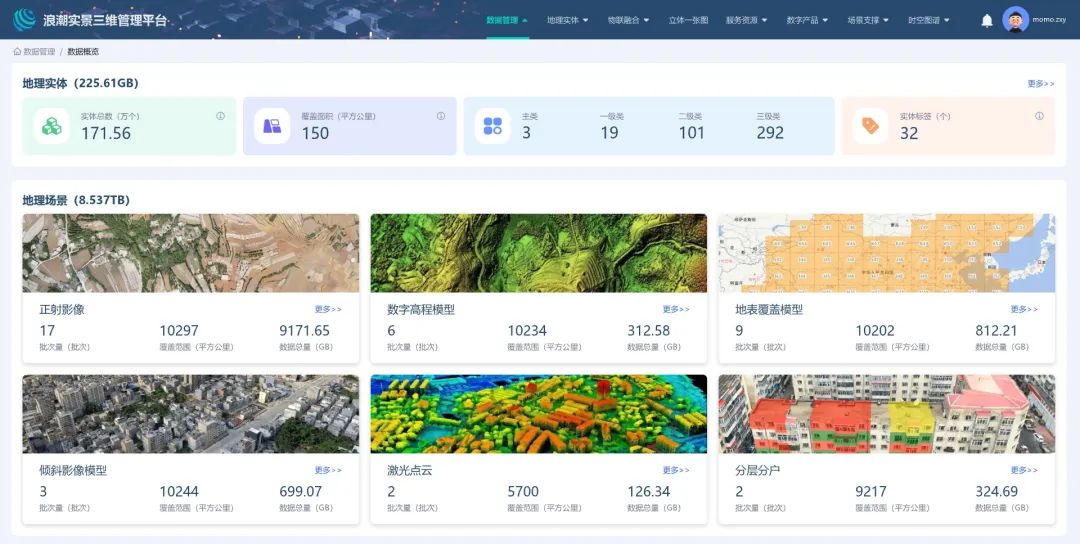1080x544 pixels.
Task: Click the 一级类 value 19
Action: coord(610,133)
